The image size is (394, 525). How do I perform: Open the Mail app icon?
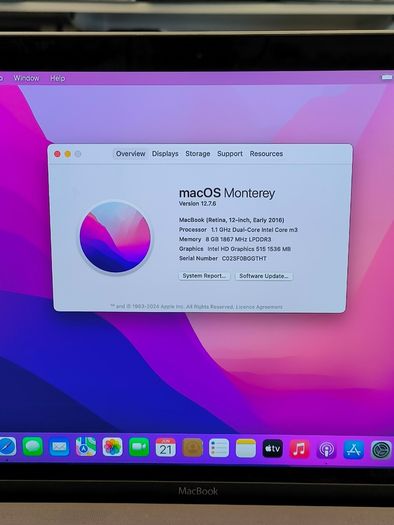59,447
